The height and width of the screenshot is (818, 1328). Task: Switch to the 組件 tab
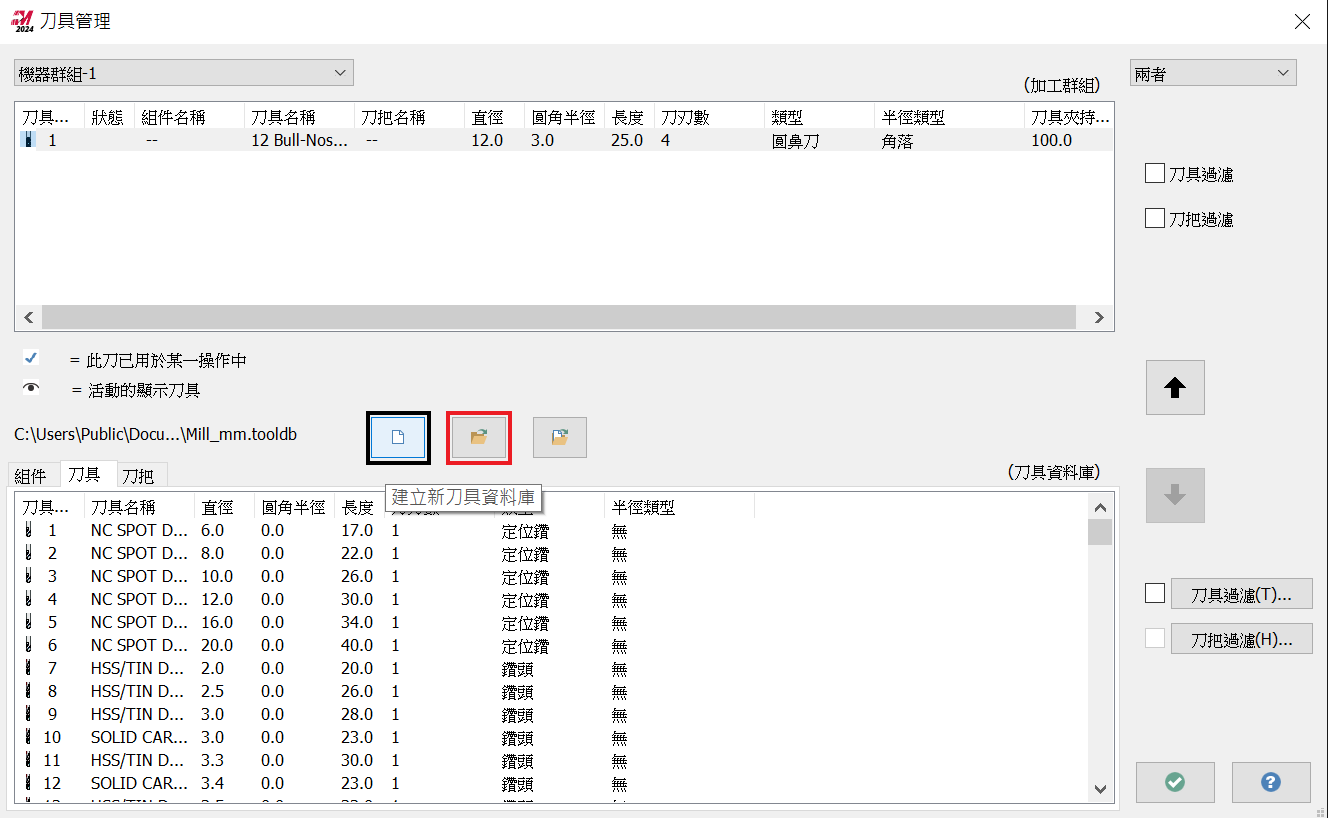click(x=31, y=476)
